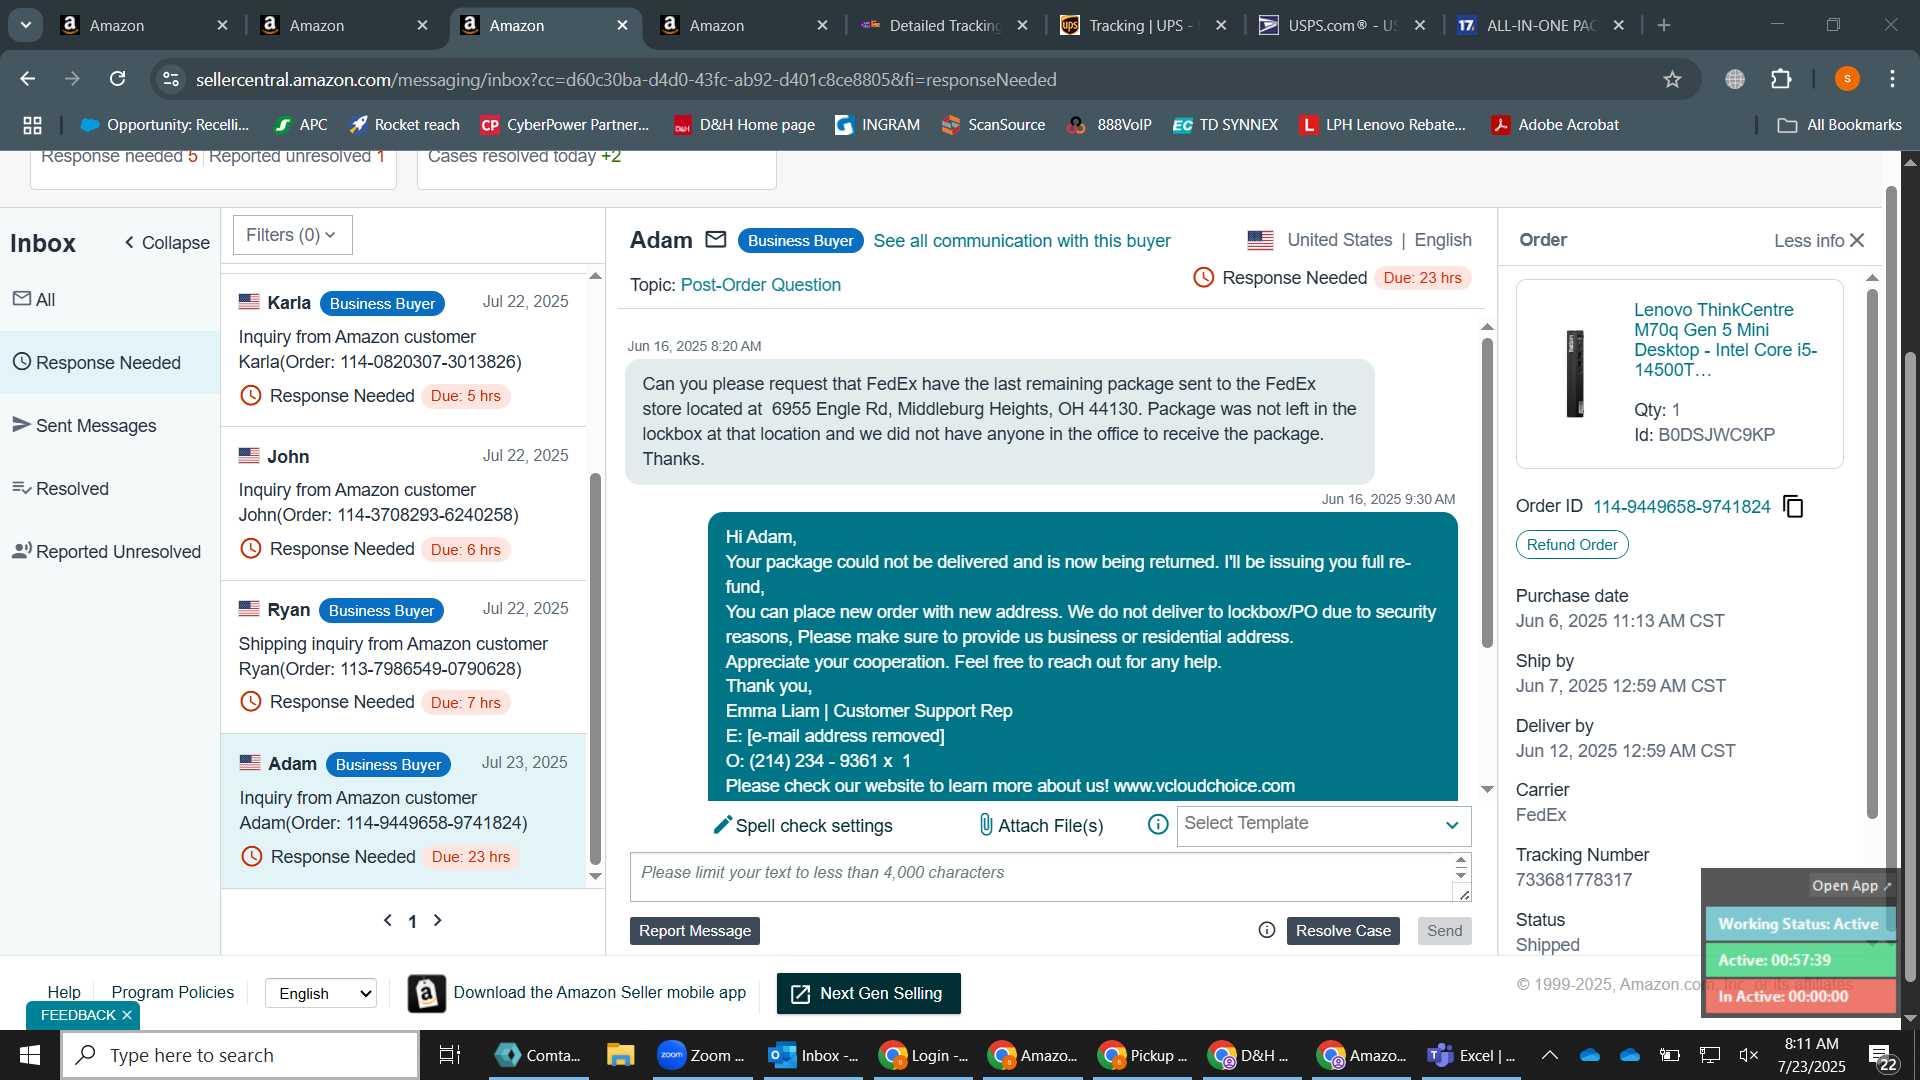Click the Send button
The image size is (1920, 1080).
pyautogui.click(x=1444, y=931)
